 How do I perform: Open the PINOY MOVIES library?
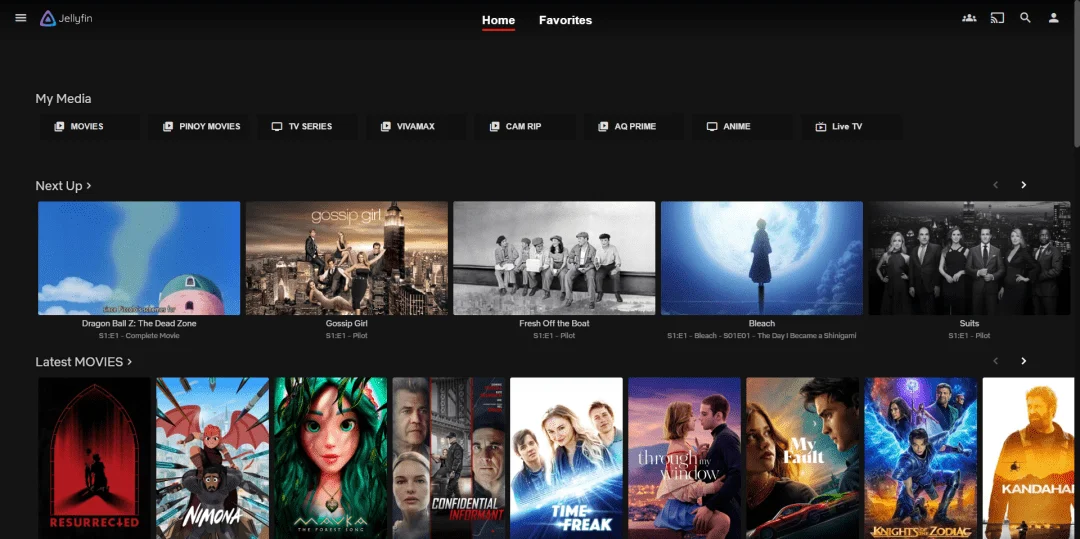[199, 127]
